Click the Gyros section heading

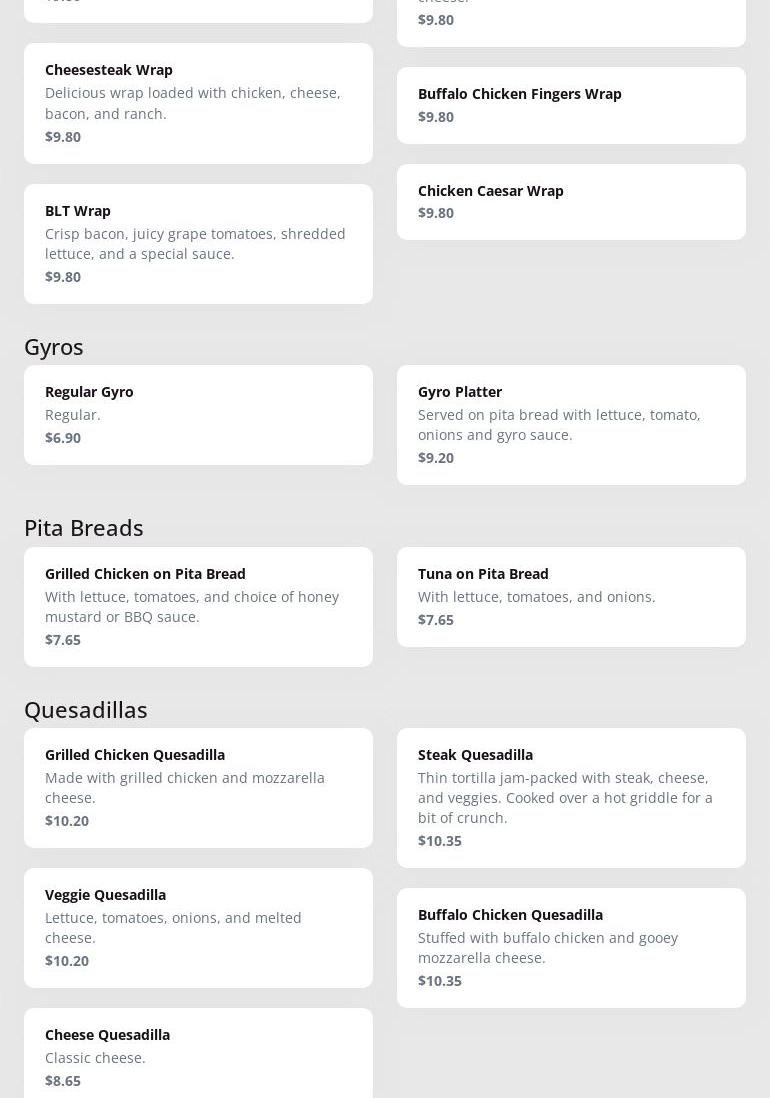(54, 347)
